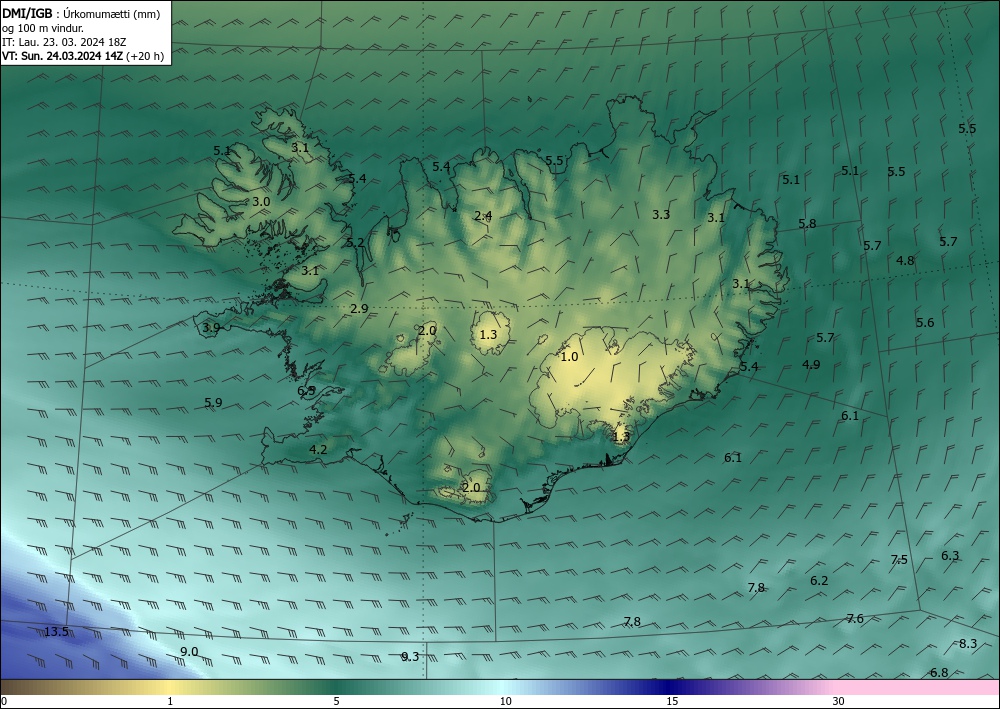1000x709 pixels.
Task: Click the 5.8 value off the east coast
Action: pyautogui.click(x=807, y=224)
